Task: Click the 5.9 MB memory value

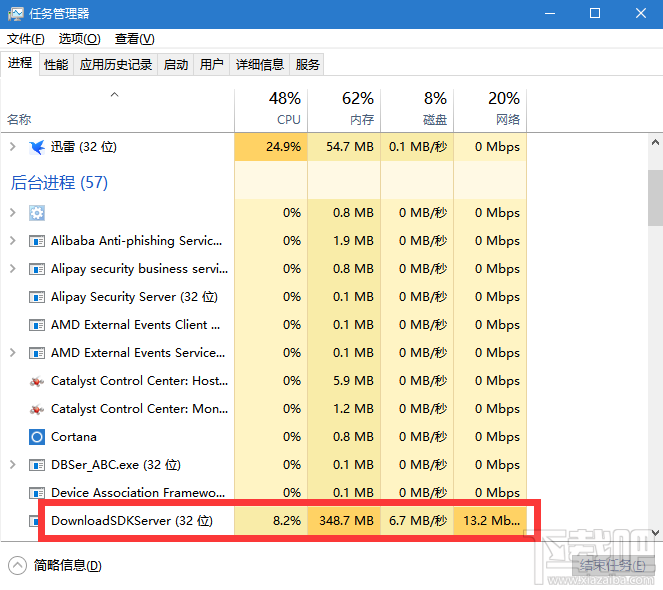Action: pos(353,381)
